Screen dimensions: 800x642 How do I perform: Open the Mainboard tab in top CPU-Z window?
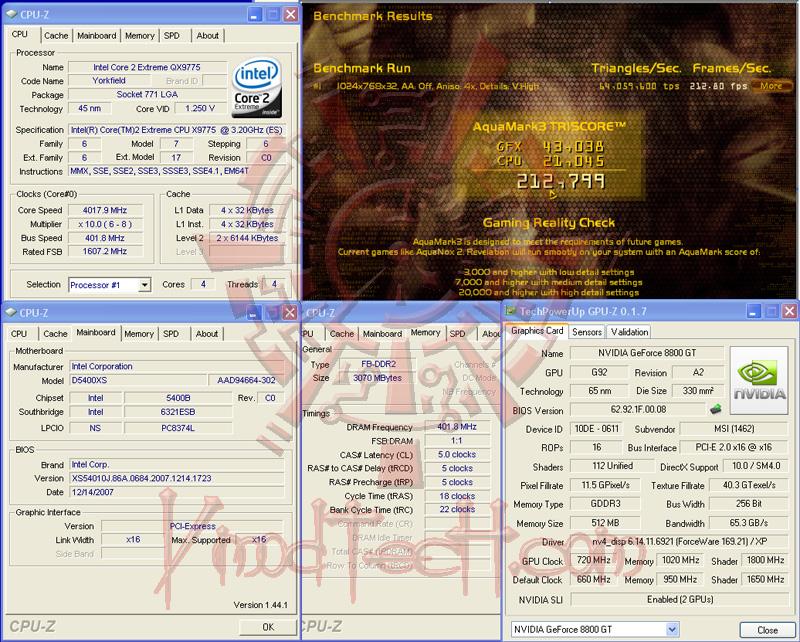(96, 36)
